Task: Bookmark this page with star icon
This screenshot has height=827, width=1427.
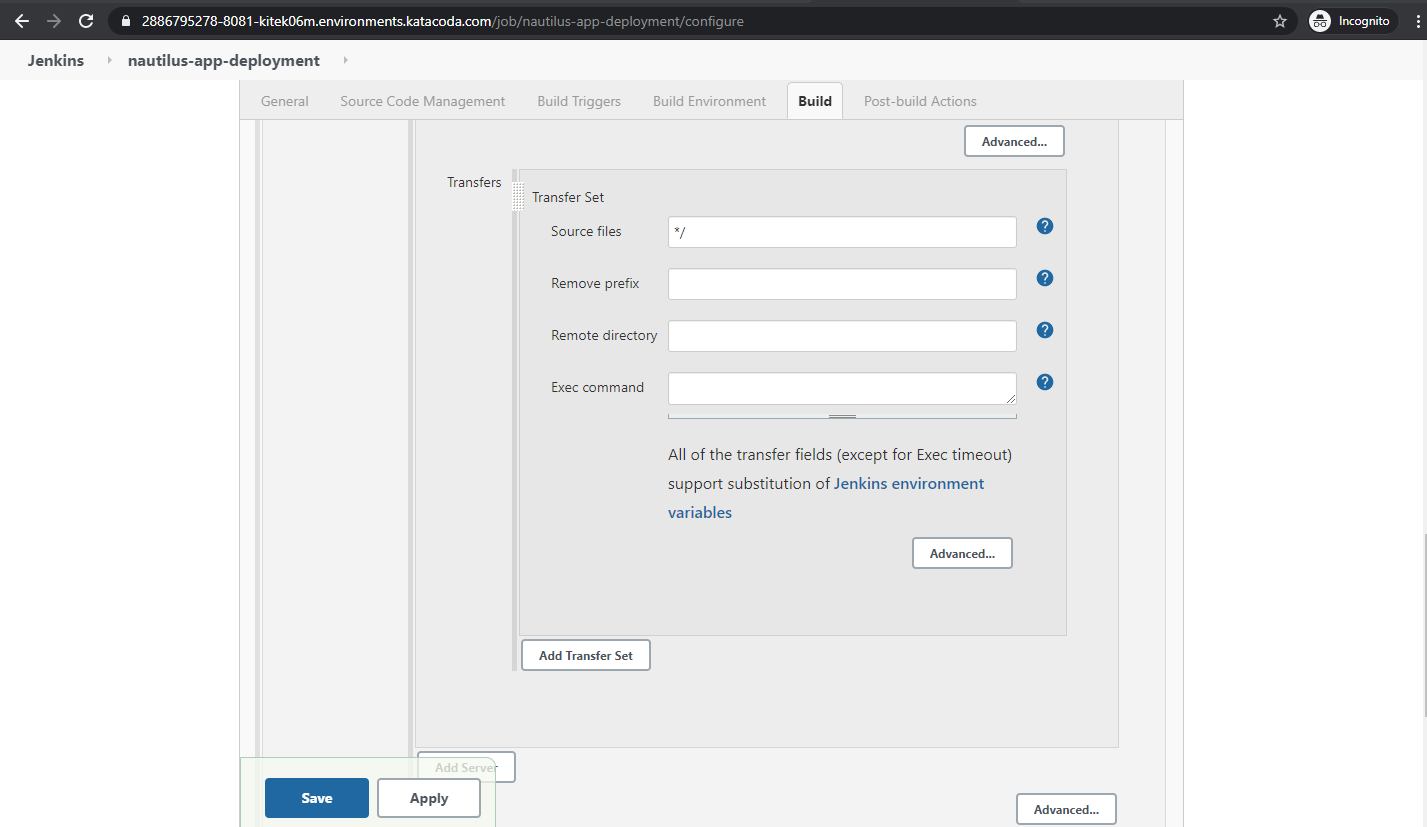Action: tap(1280, 21)
